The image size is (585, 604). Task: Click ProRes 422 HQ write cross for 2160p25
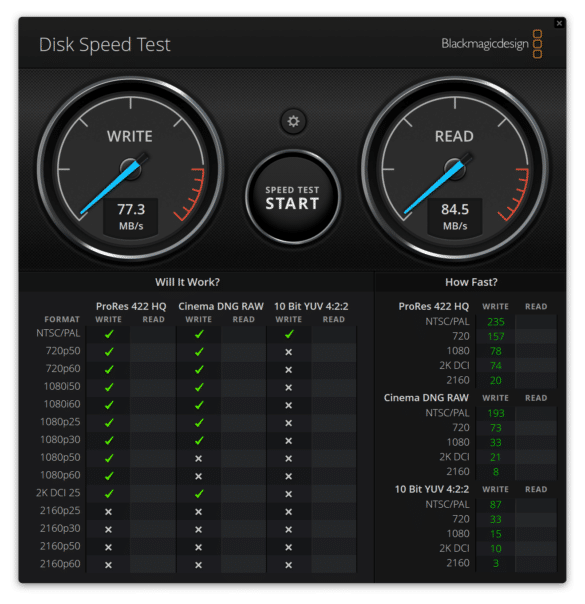tap(108, 512)
